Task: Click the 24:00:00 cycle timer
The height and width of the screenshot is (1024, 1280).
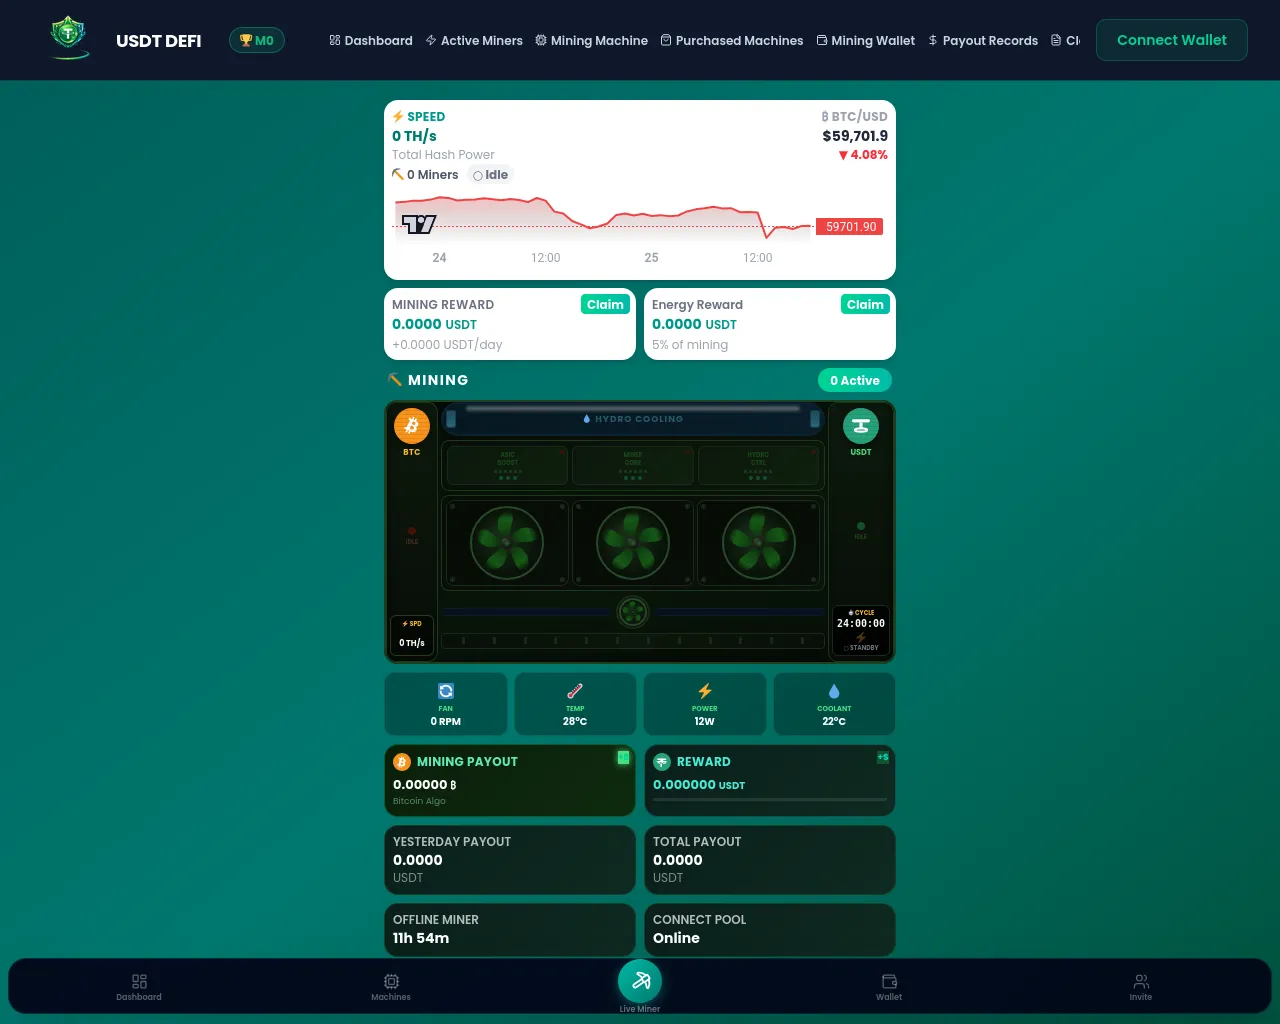Action: (x=861, y=623)
